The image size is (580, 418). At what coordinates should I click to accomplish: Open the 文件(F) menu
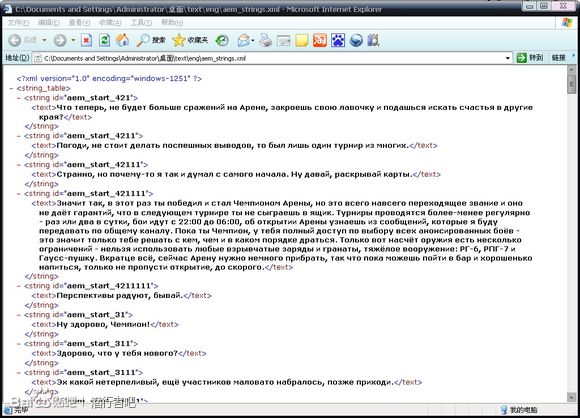tap(18, 23)
